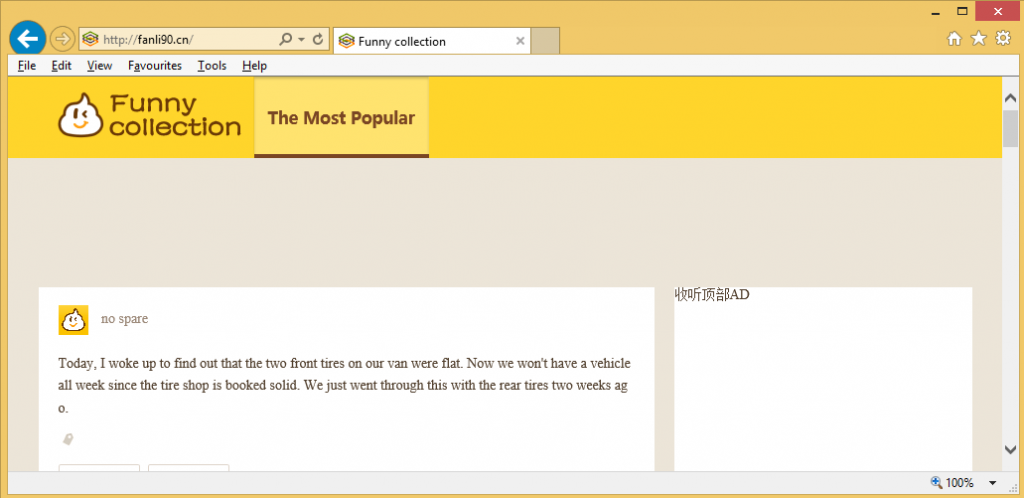Close the Funny collection browser tab
The width and height of the screenshot is (1024, 498).
click(x=520, y=41)
